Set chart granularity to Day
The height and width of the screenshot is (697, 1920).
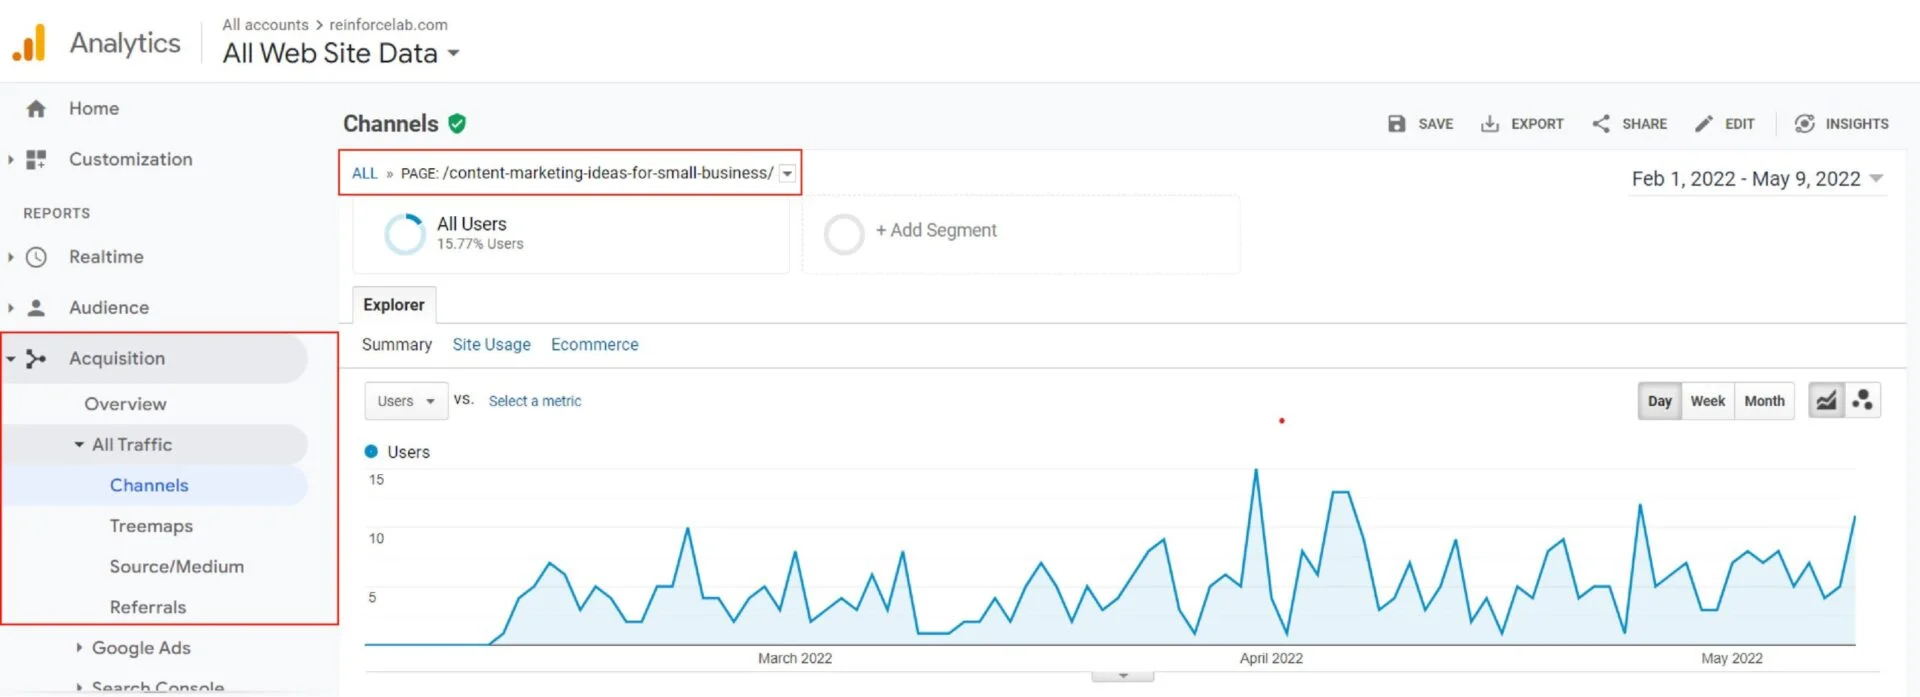(1660, 401)
